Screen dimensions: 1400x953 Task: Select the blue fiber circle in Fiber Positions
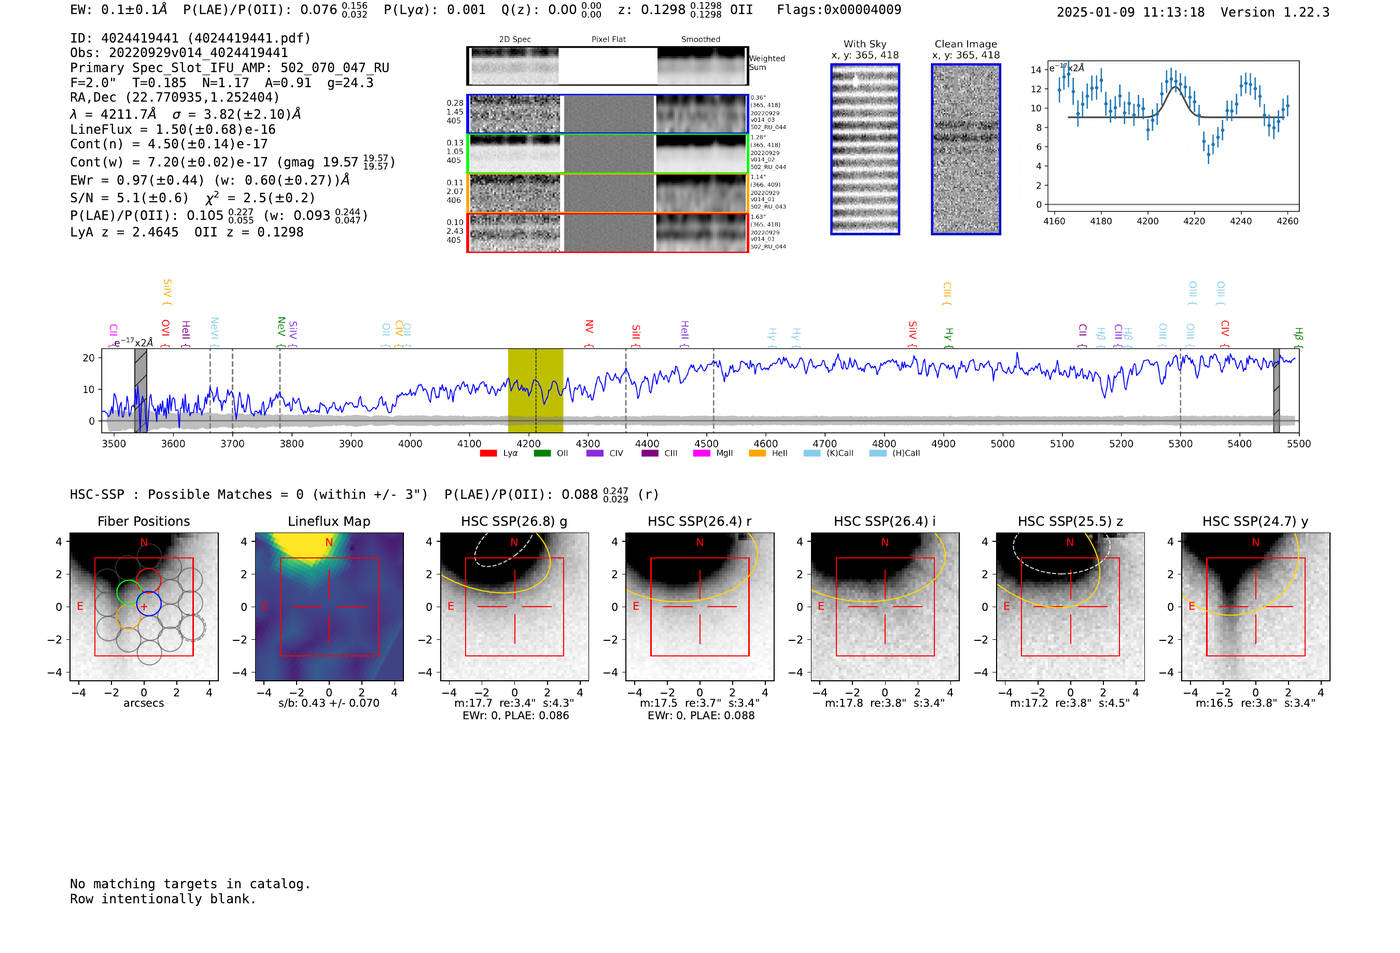[148, 604]
